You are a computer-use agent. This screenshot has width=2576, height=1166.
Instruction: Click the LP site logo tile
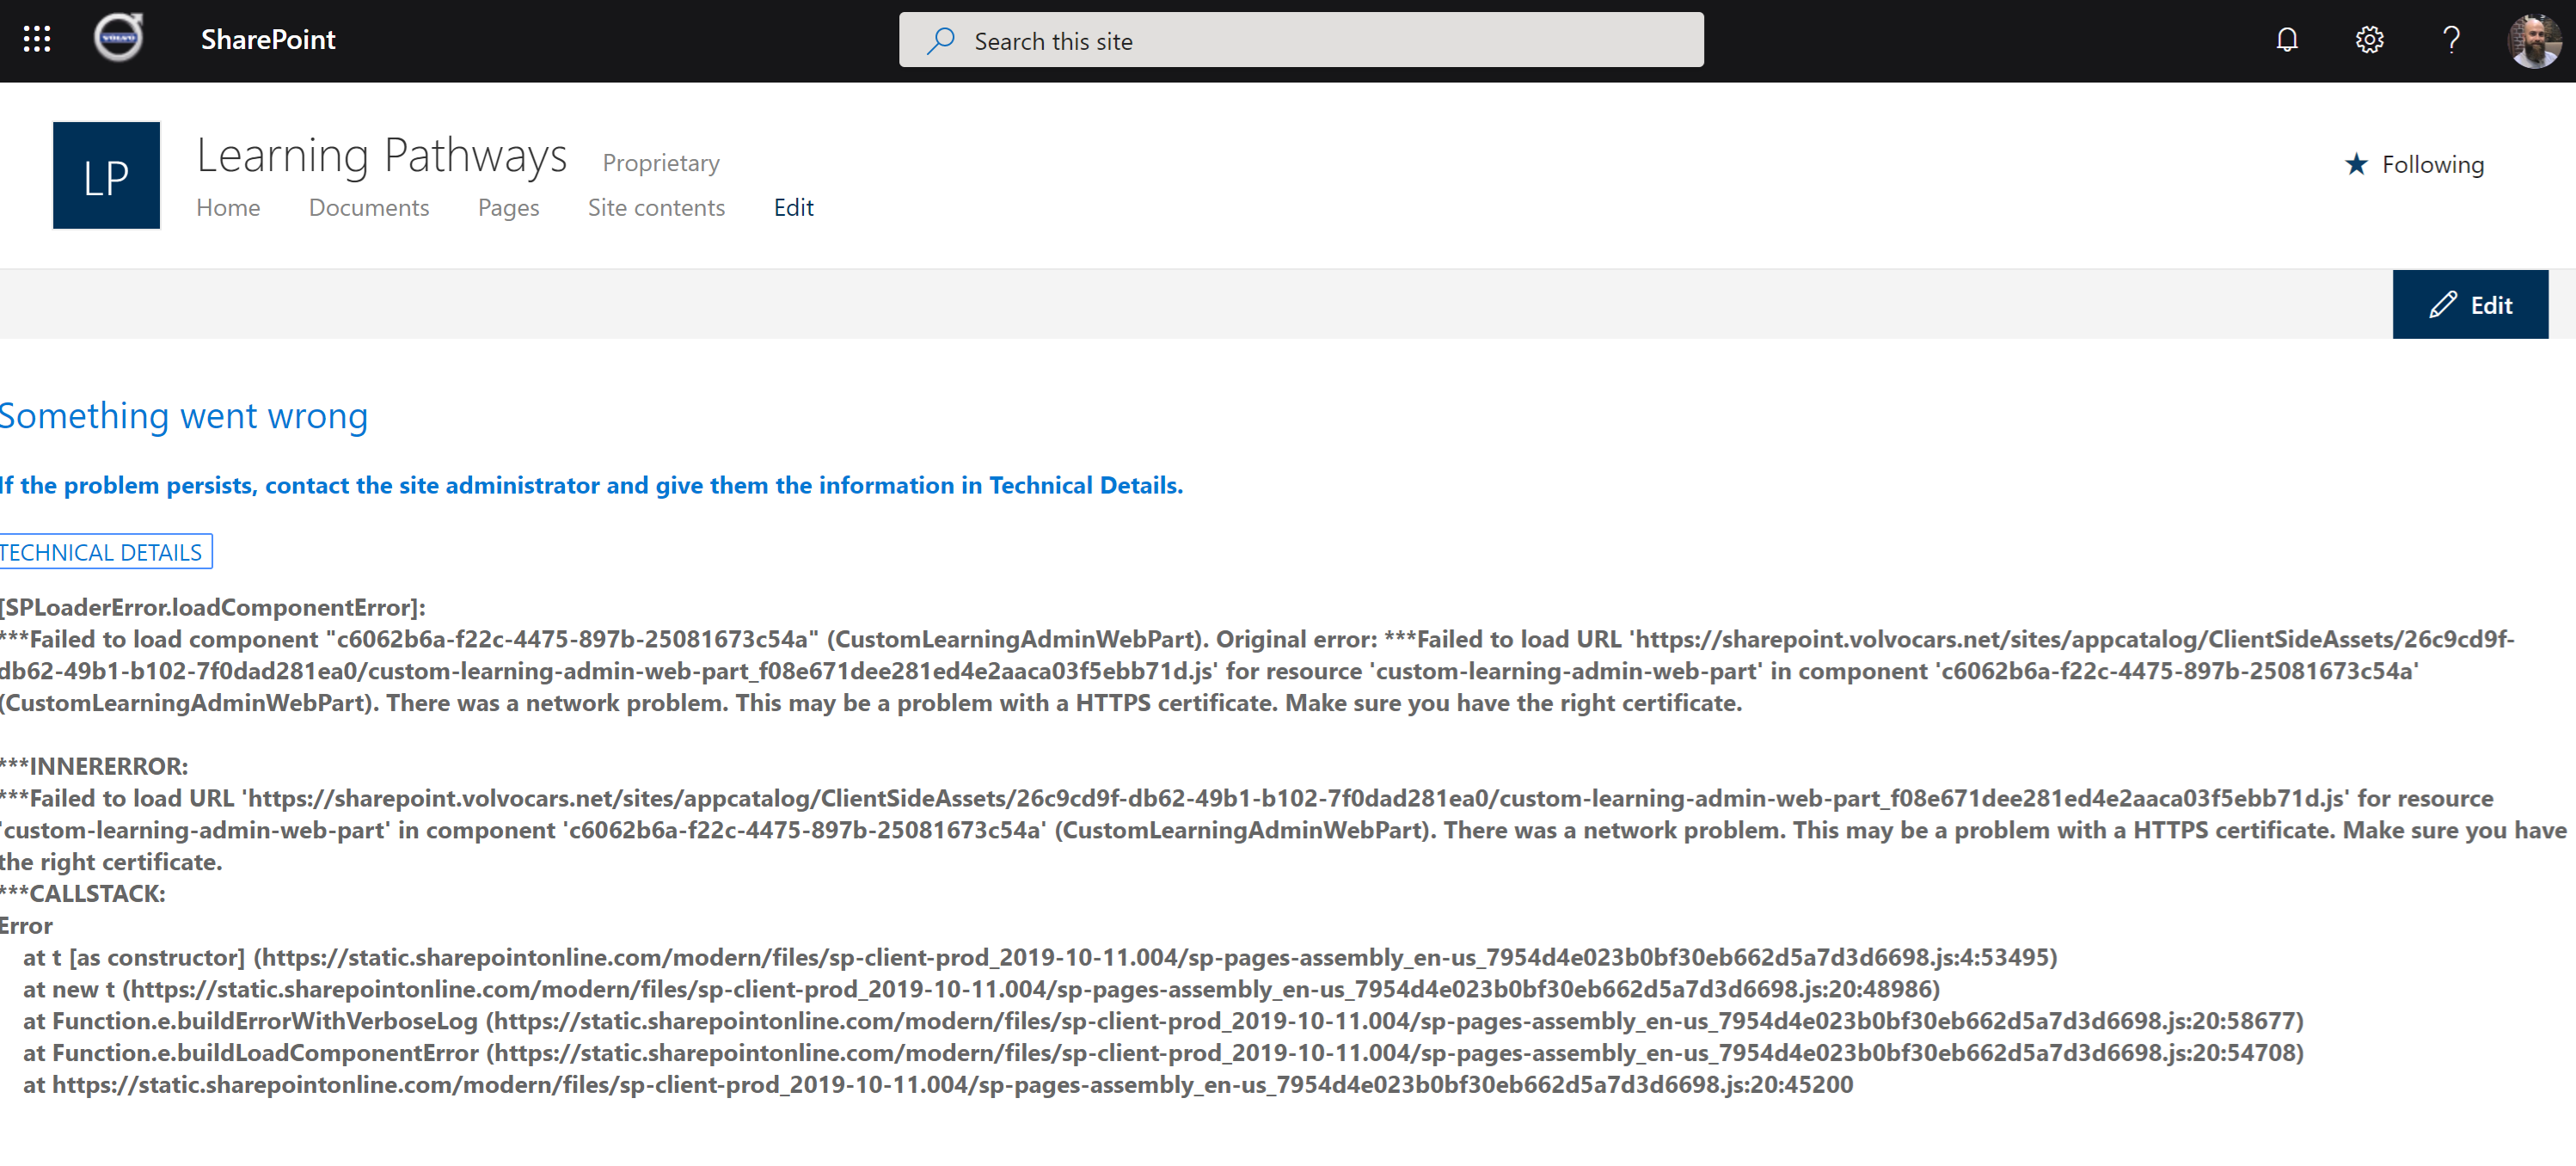click(106, 175)
